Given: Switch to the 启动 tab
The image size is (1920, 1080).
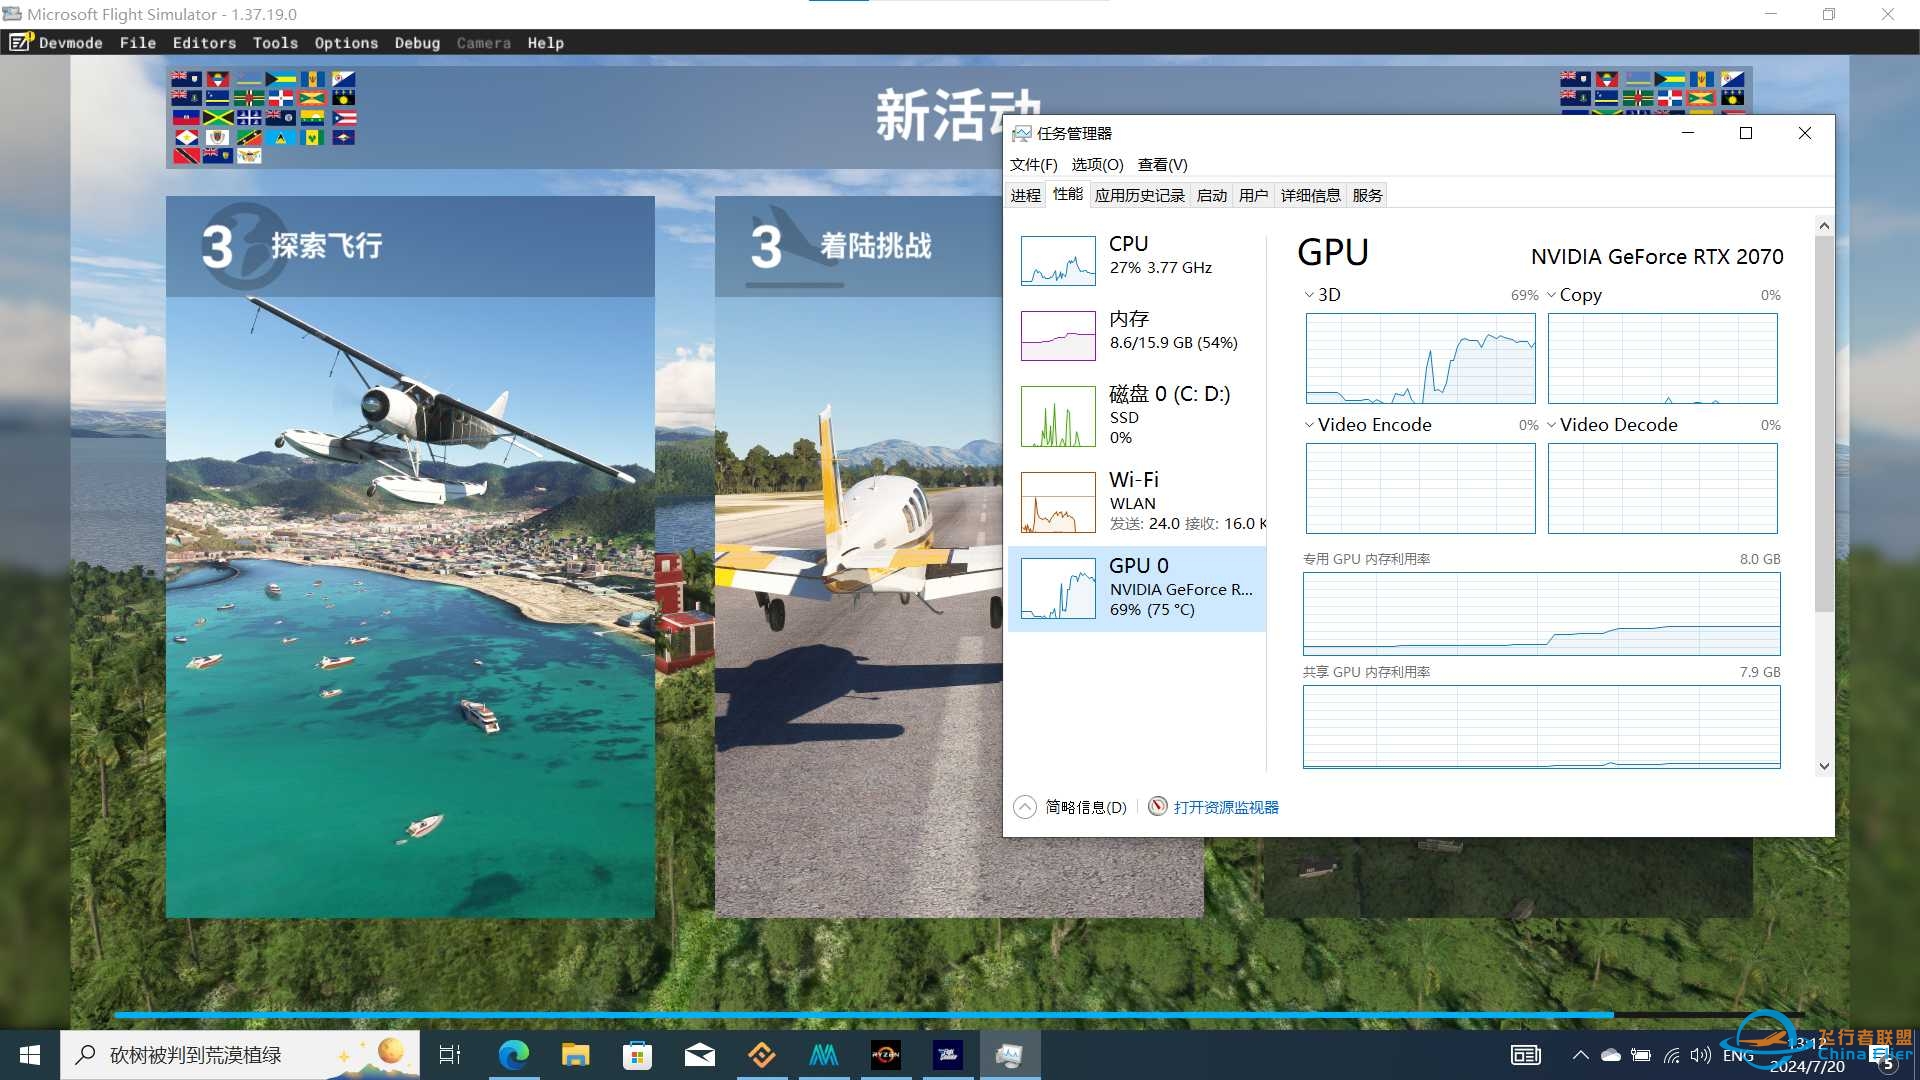Looking at the screenshot, I should (x=1211, y=195).
